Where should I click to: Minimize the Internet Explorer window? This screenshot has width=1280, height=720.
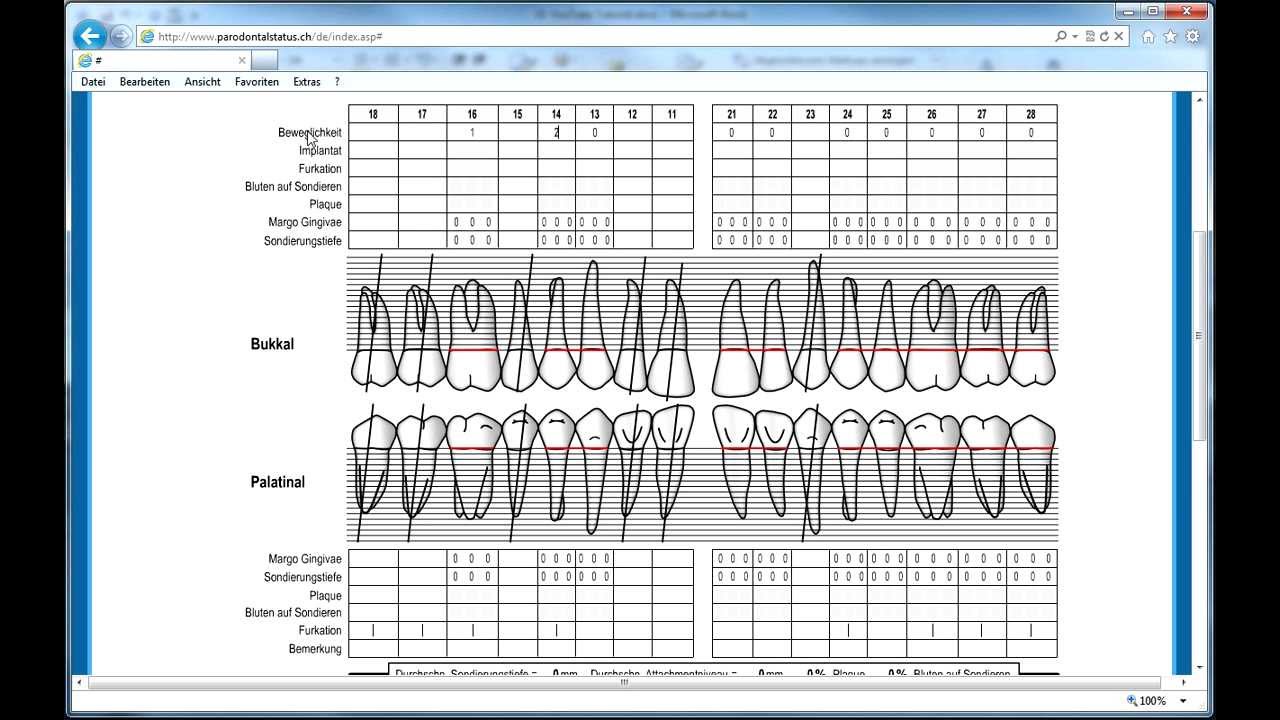[x=1128, y=10]
